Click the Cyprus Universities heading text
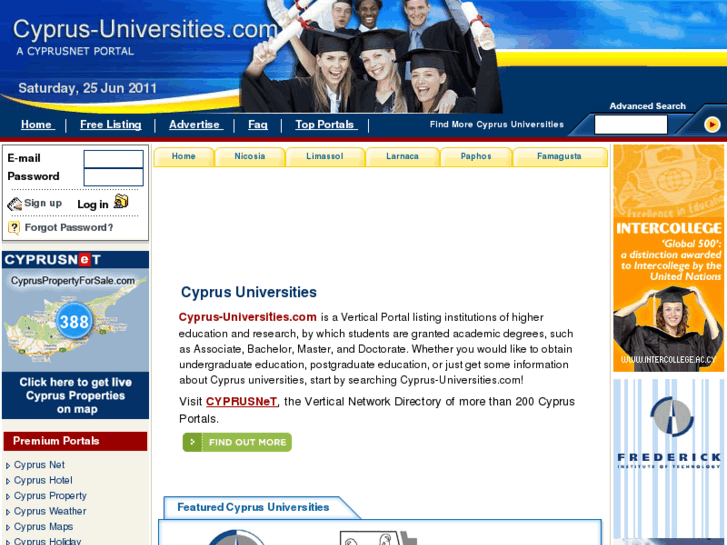This screenshot has width=727, height=545. coord(249,292)
